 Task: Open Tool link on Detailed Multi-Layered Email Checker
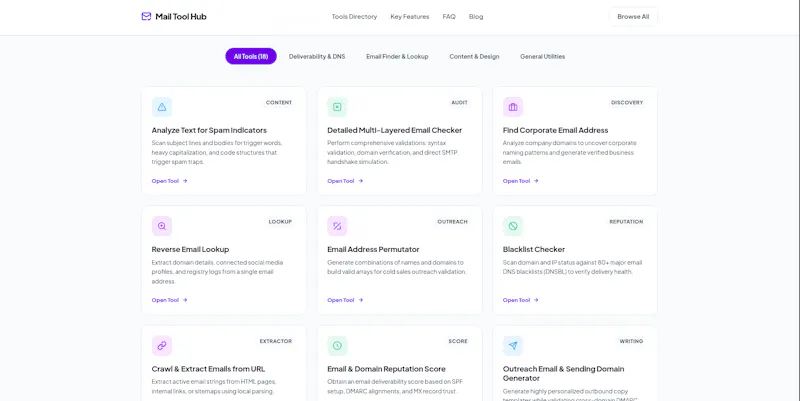click(345, 181)
